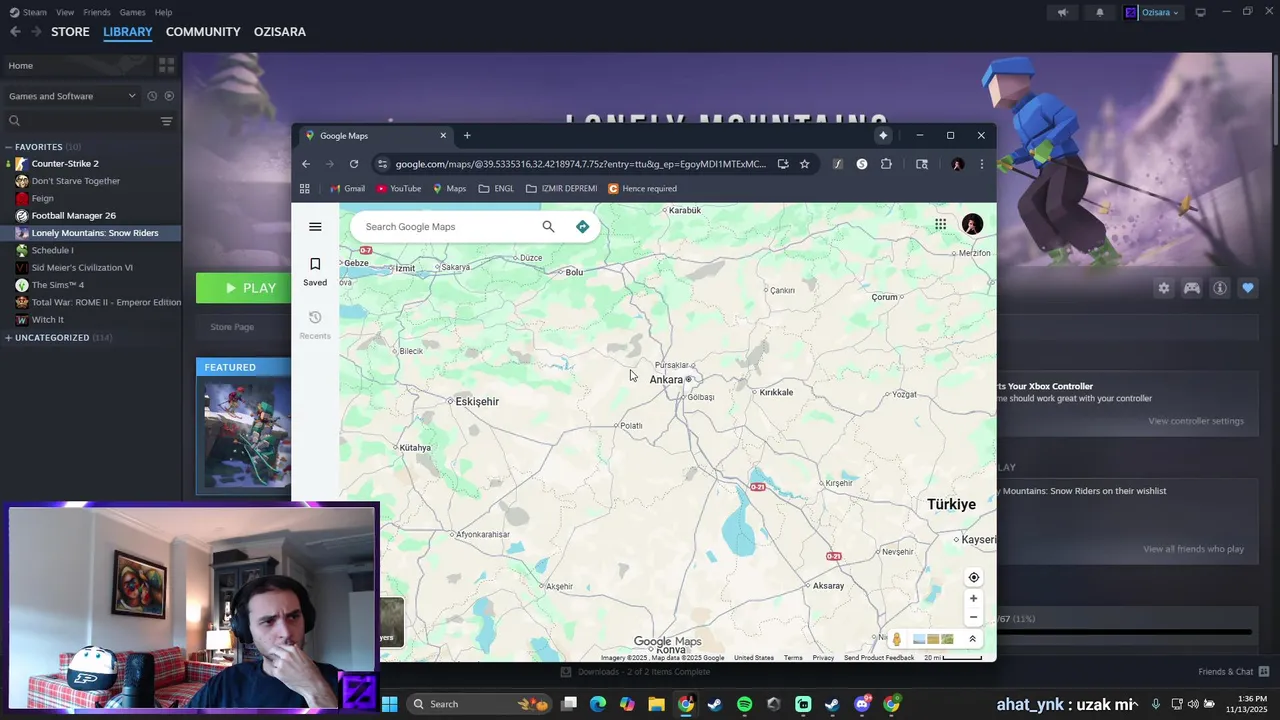Open Google account avatar on the map
This screenshot has width=1280, height=720.
(972, 224)
